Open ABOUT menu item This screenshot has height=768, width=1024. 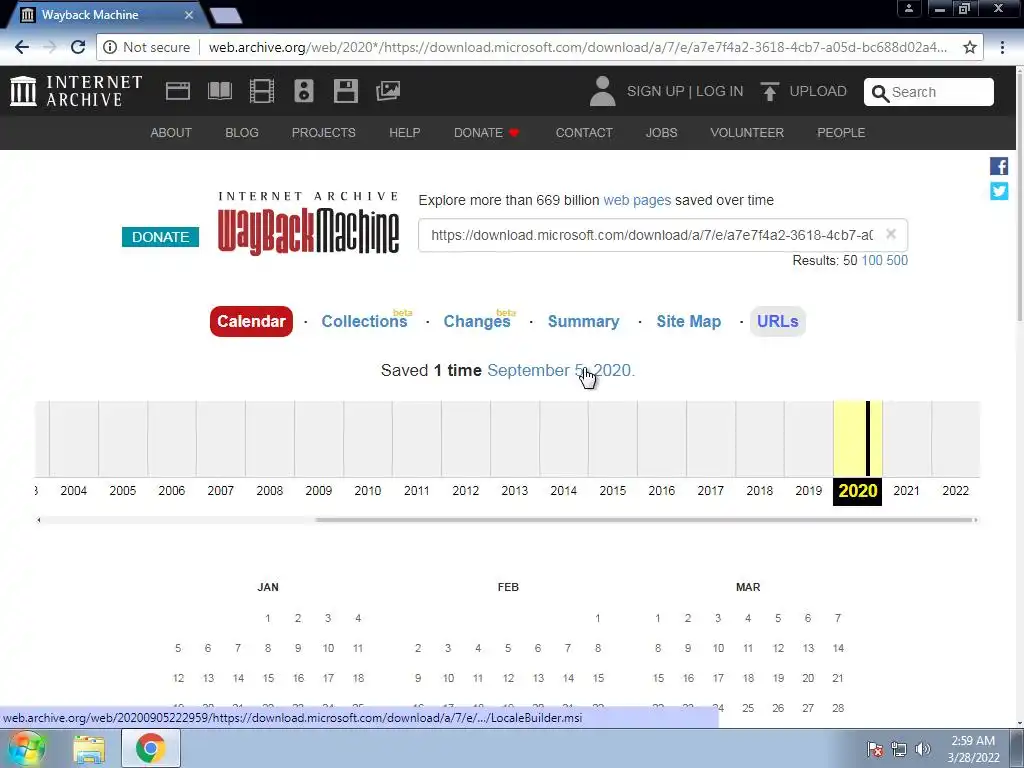[x=171, y=133]
